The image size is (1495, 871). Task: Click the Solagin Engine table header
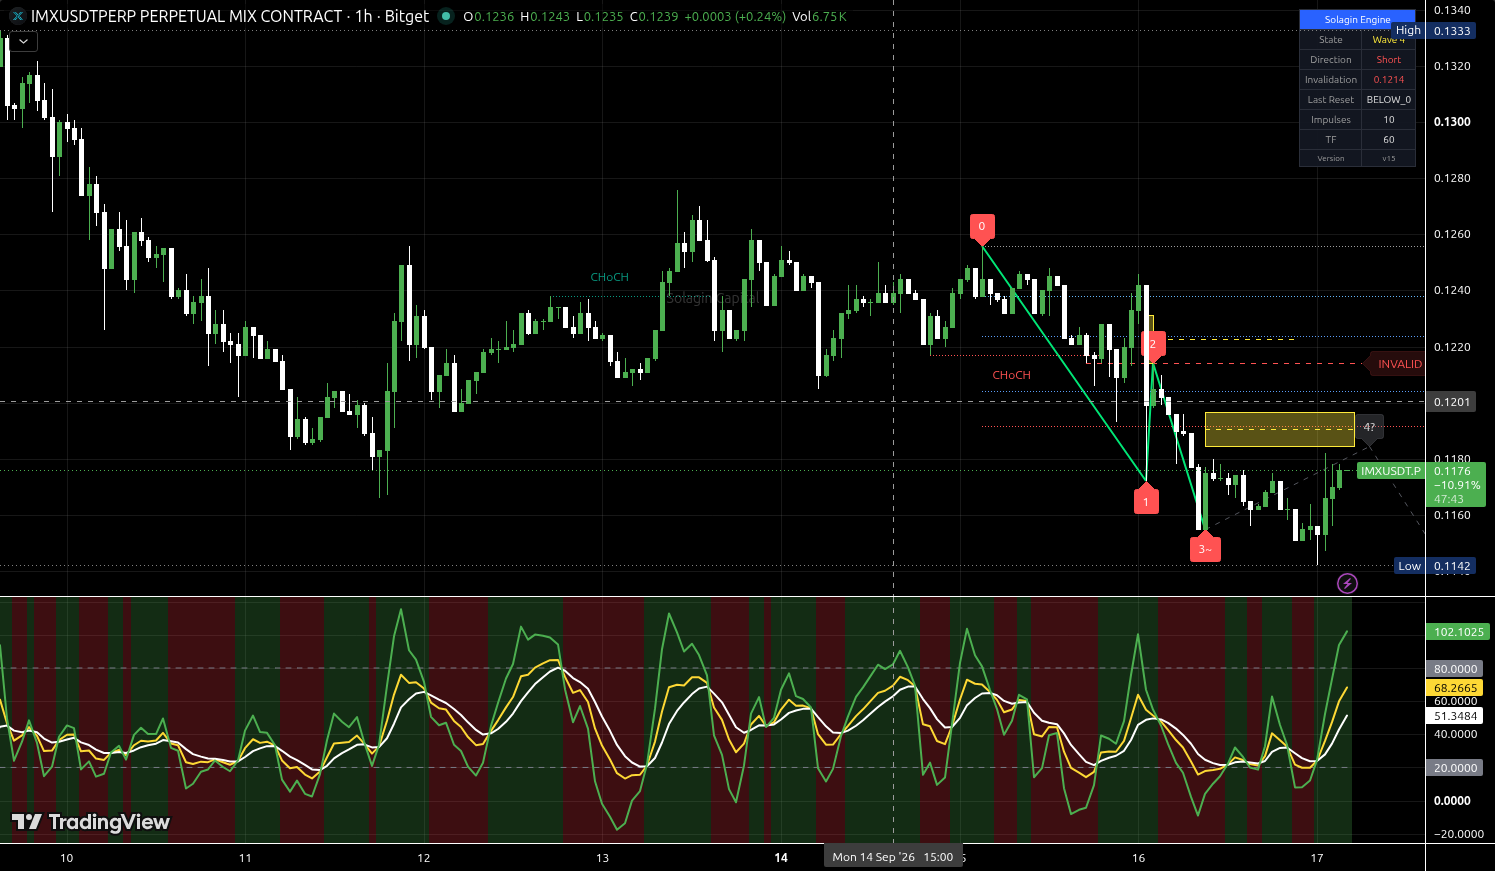(x=1357, y=19)
